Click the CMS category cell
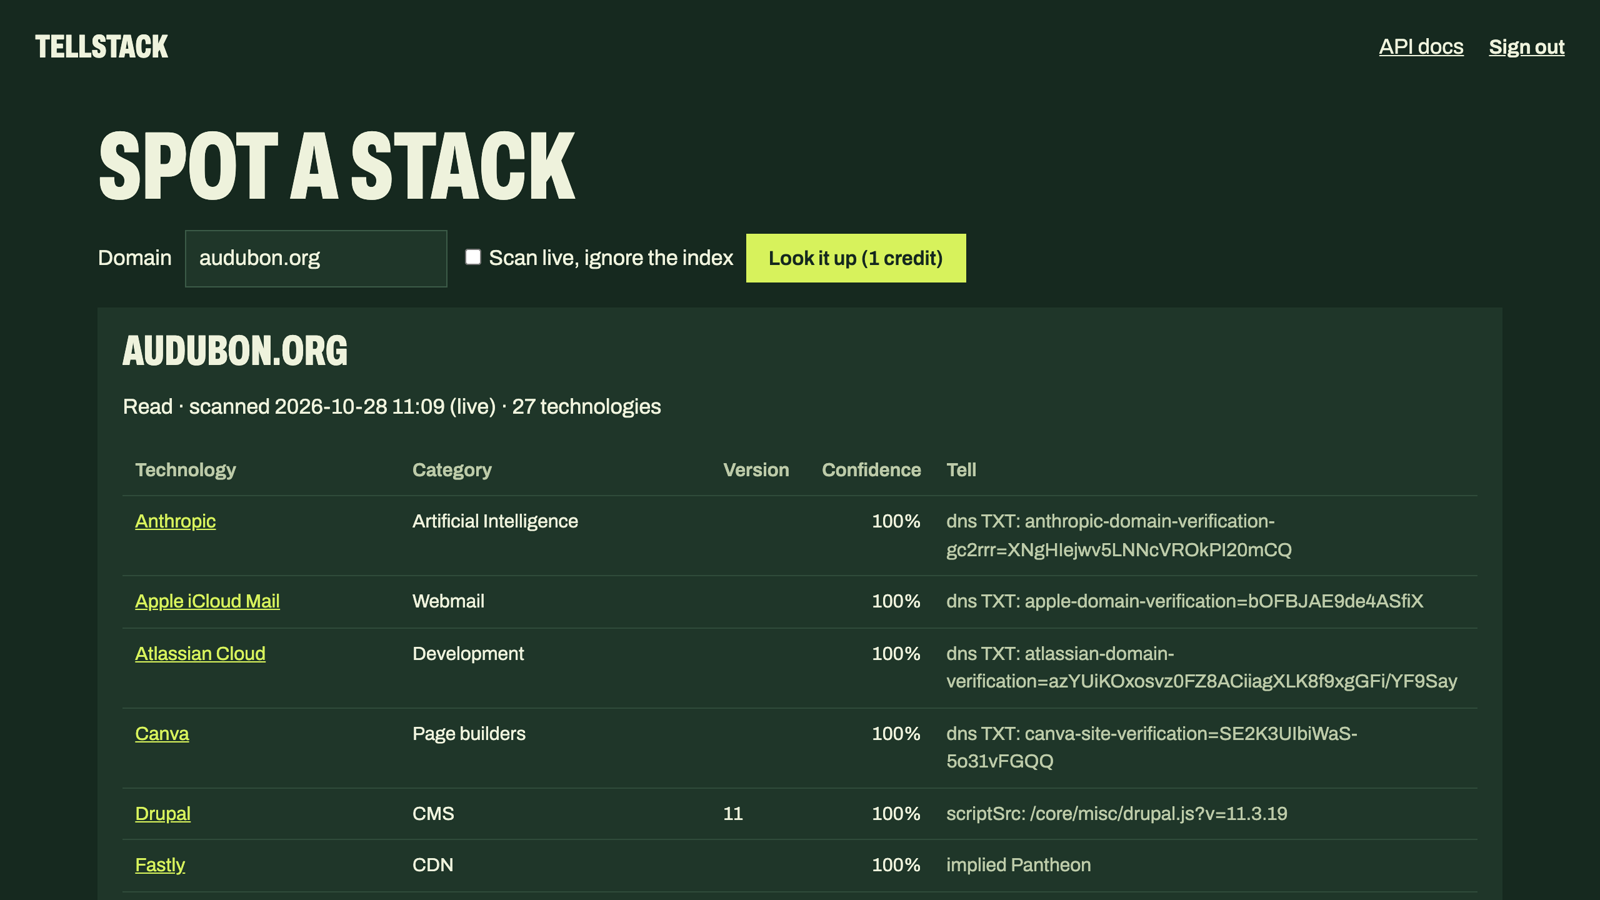The height and width of the screenshot is (900, 1600). pyautogui.click(x=433, y=813)
